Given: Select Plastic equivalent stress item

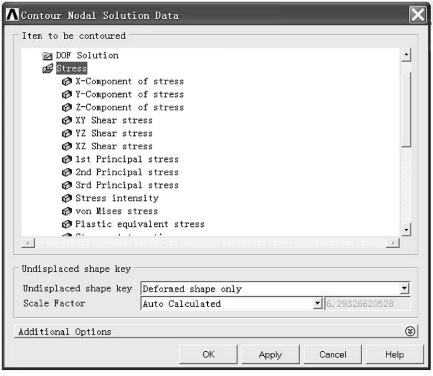Looking at the screenshot, I should coord(140,225).
